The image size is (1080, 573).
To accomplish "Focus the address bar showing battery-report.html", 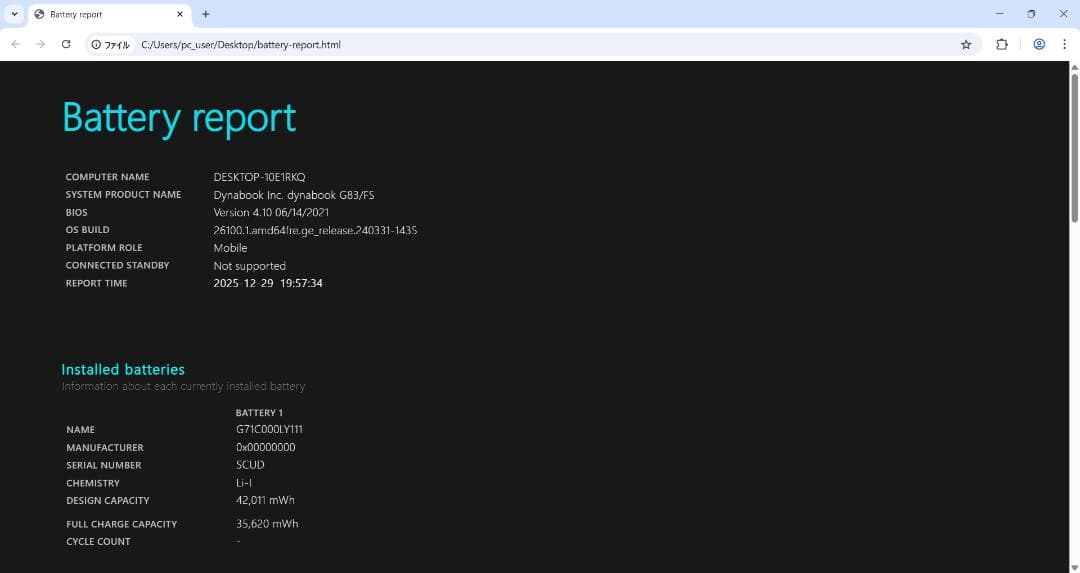I will 500,44.
